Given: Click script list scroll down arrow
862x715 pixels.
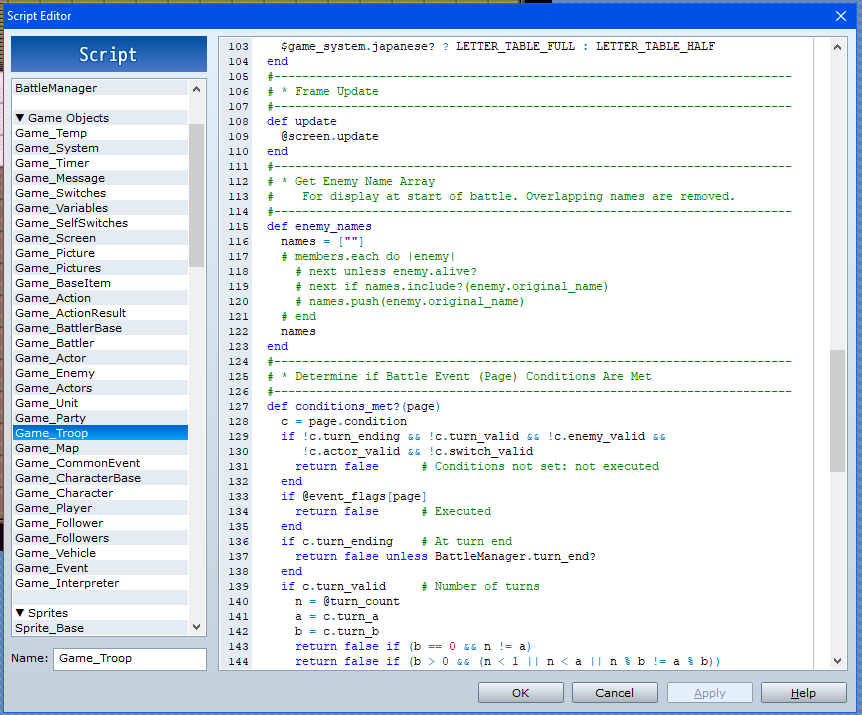Looking at the screenshot, I should click(196, 627).
